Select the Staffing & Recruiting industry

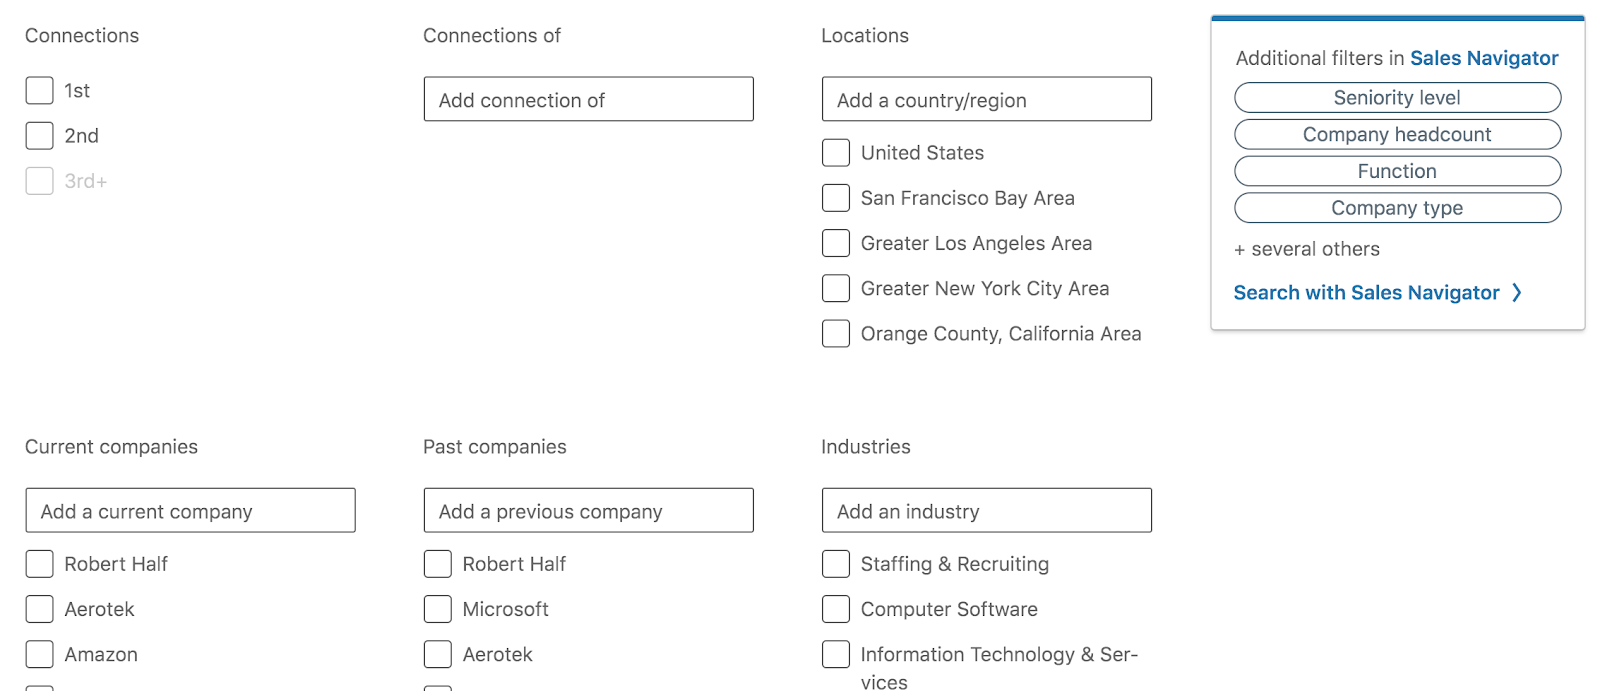pos(836,563)
